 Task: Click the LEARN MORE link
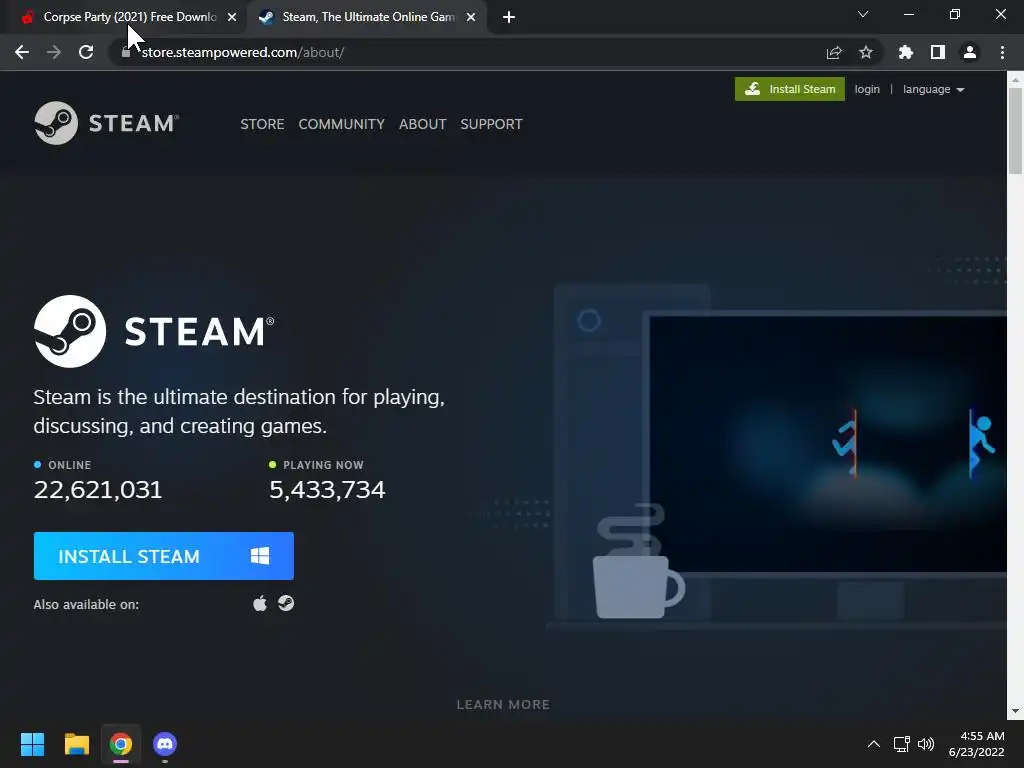click(503, 705)
